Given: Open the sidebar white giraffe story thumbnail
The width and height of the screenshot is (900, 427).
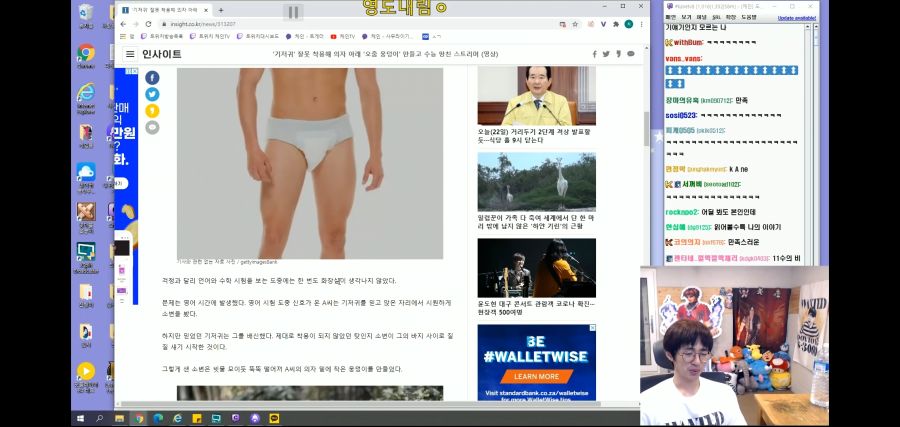Looking at the screenshot, I should [x=537, y=181].
